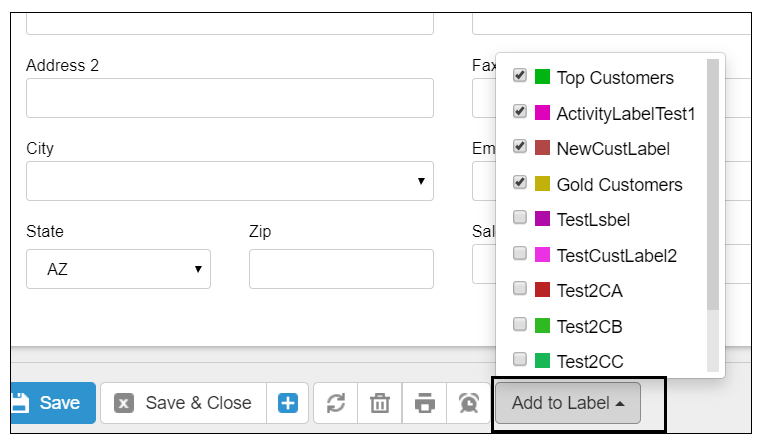Click the alarm clock reminder icon
The width and height of the screenshot is (763, 441).
pos(469,403)
